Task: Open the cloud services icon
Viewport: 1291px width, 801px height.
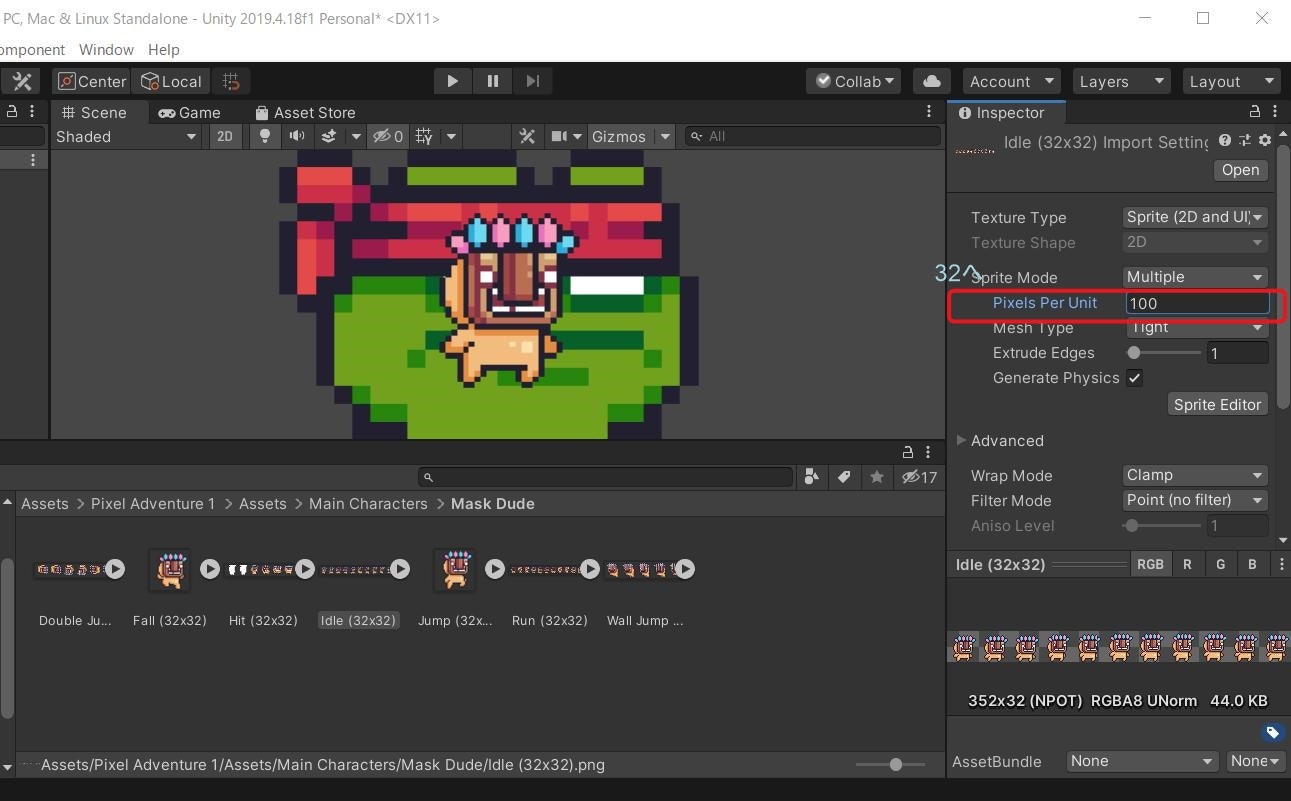Action: [x=931, y=81]
